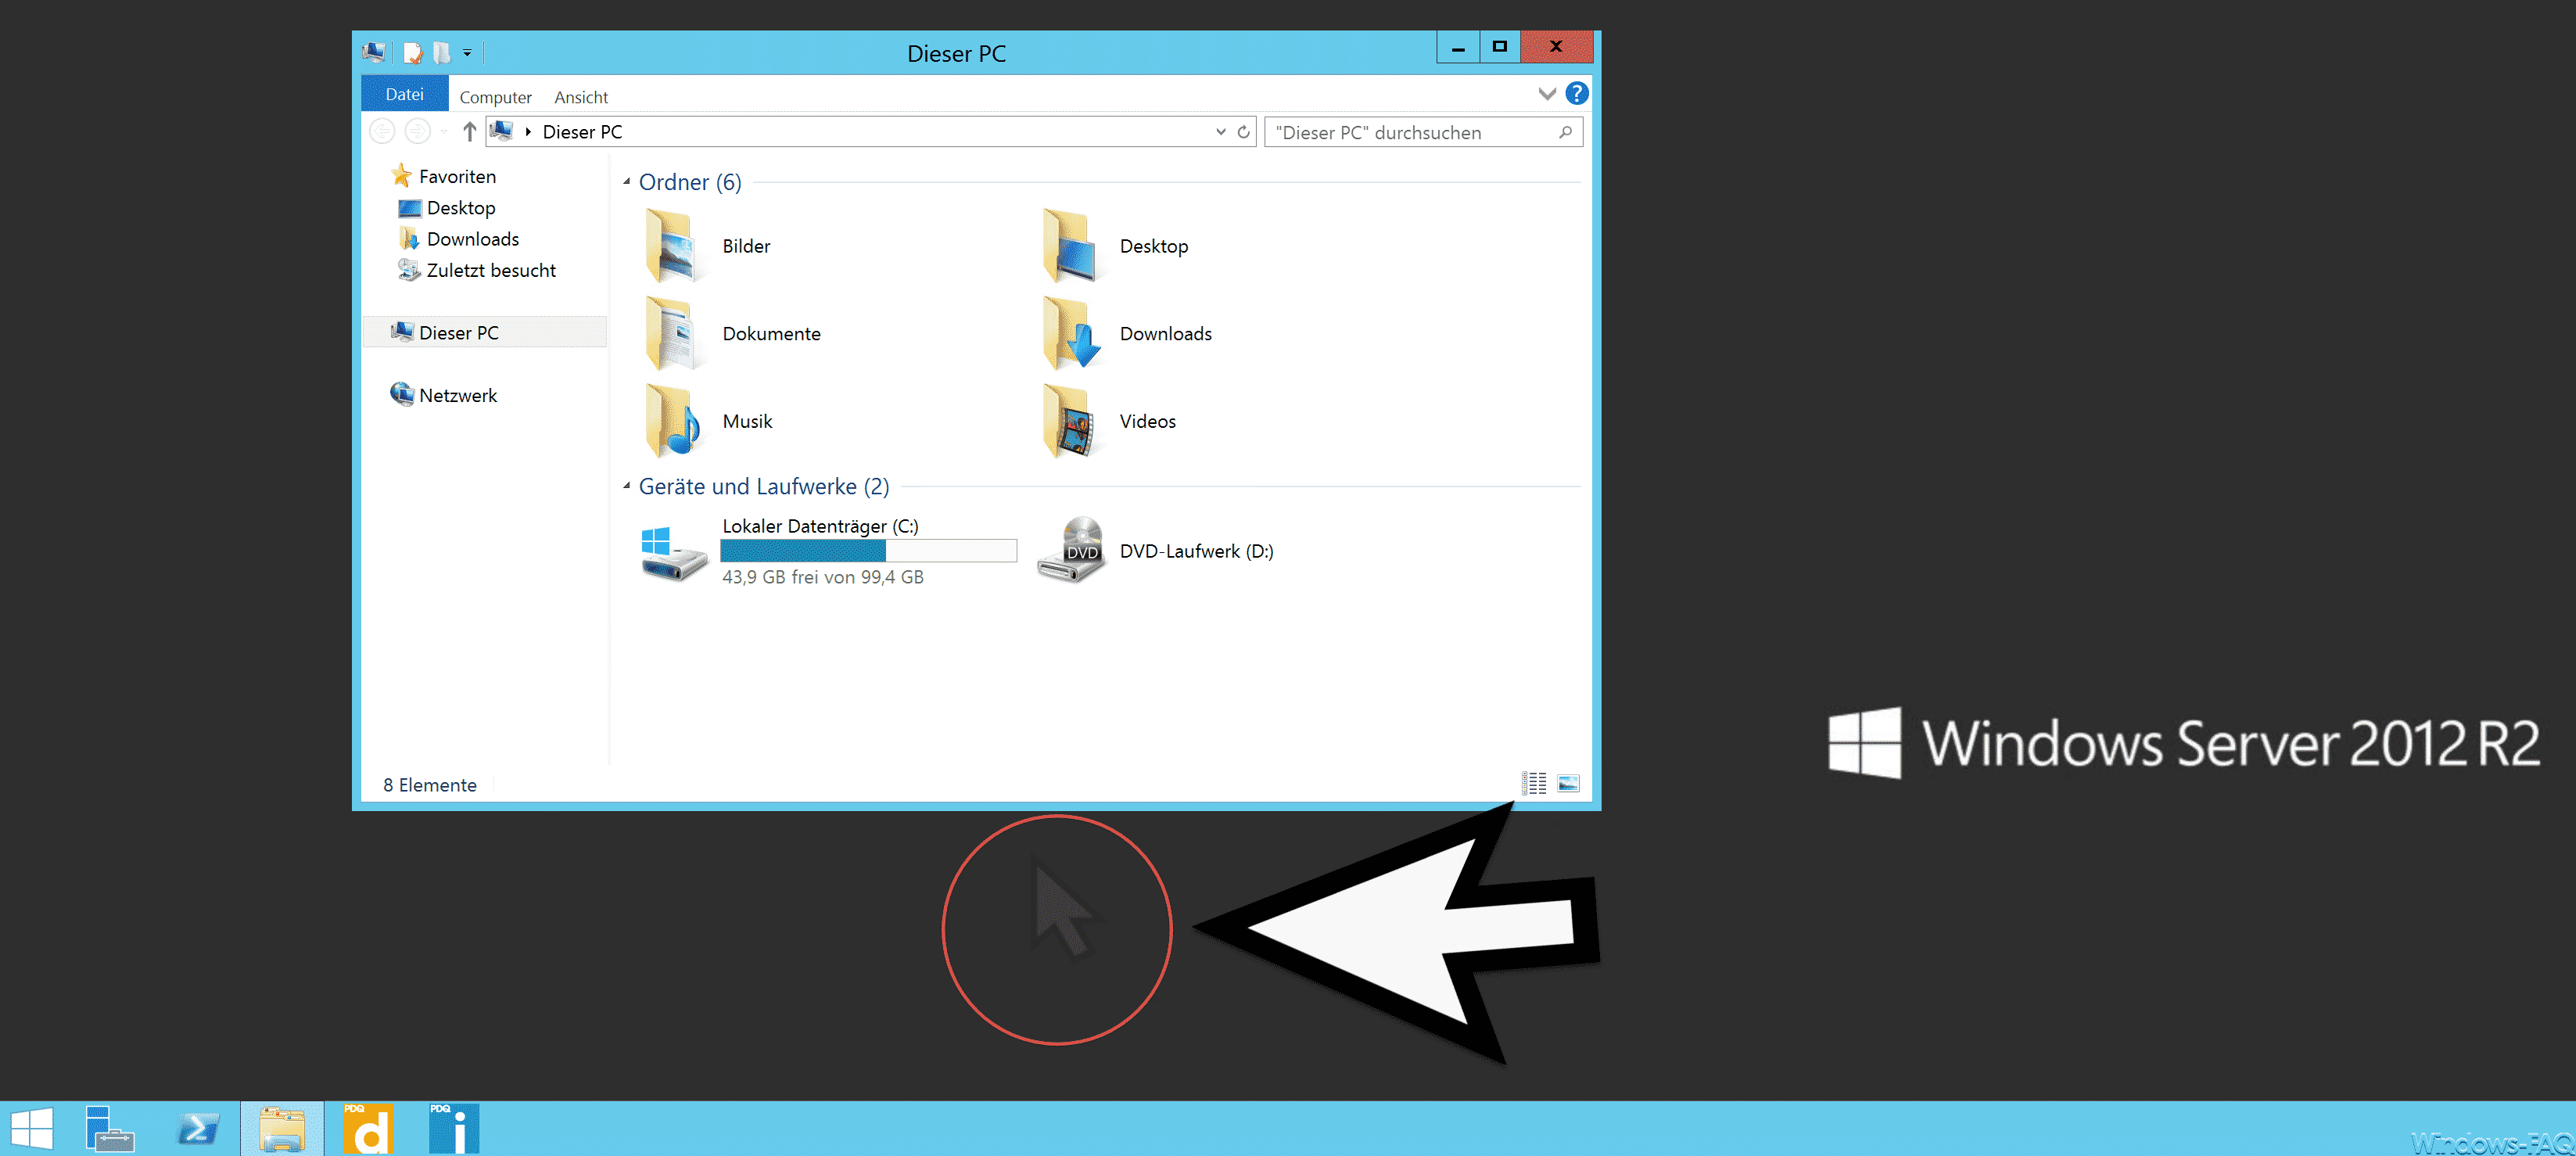This screenshot has width=2576, height=1156.
Task: Open the Desktop folder icon in Ordner group
Action: (1070, 246)
